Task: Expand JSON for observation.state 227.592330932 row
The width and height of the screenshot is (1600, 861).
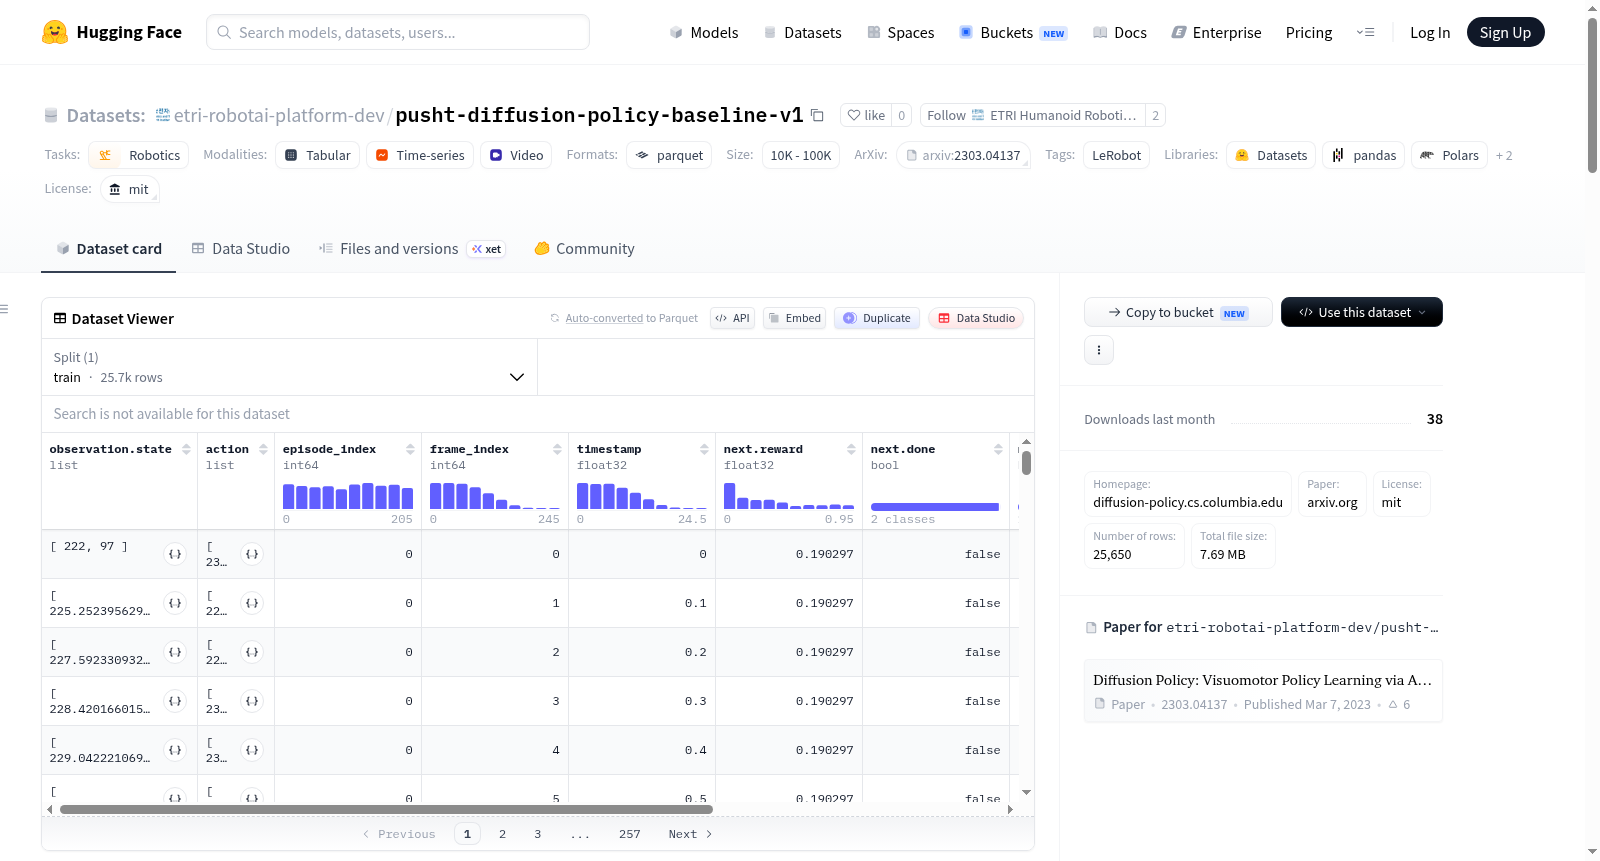Action: click(x=175, y=652)
